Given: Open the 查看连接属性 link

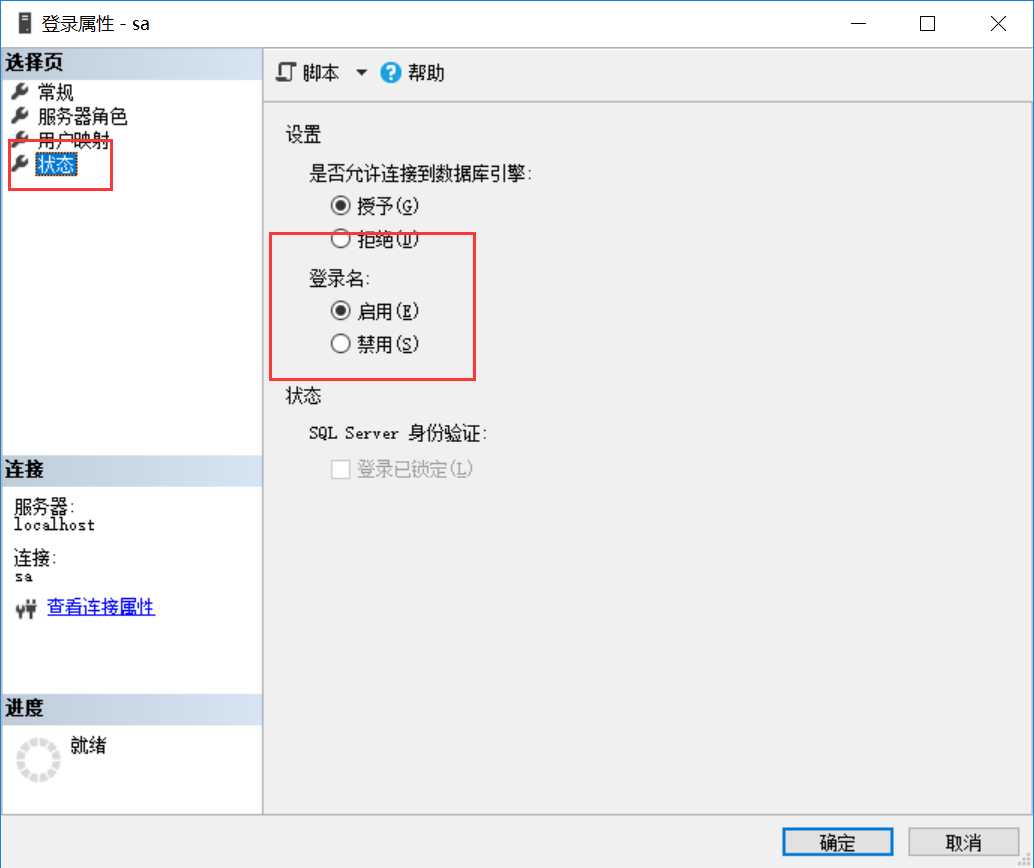Looking at the screenshot, I should point(101,607).
